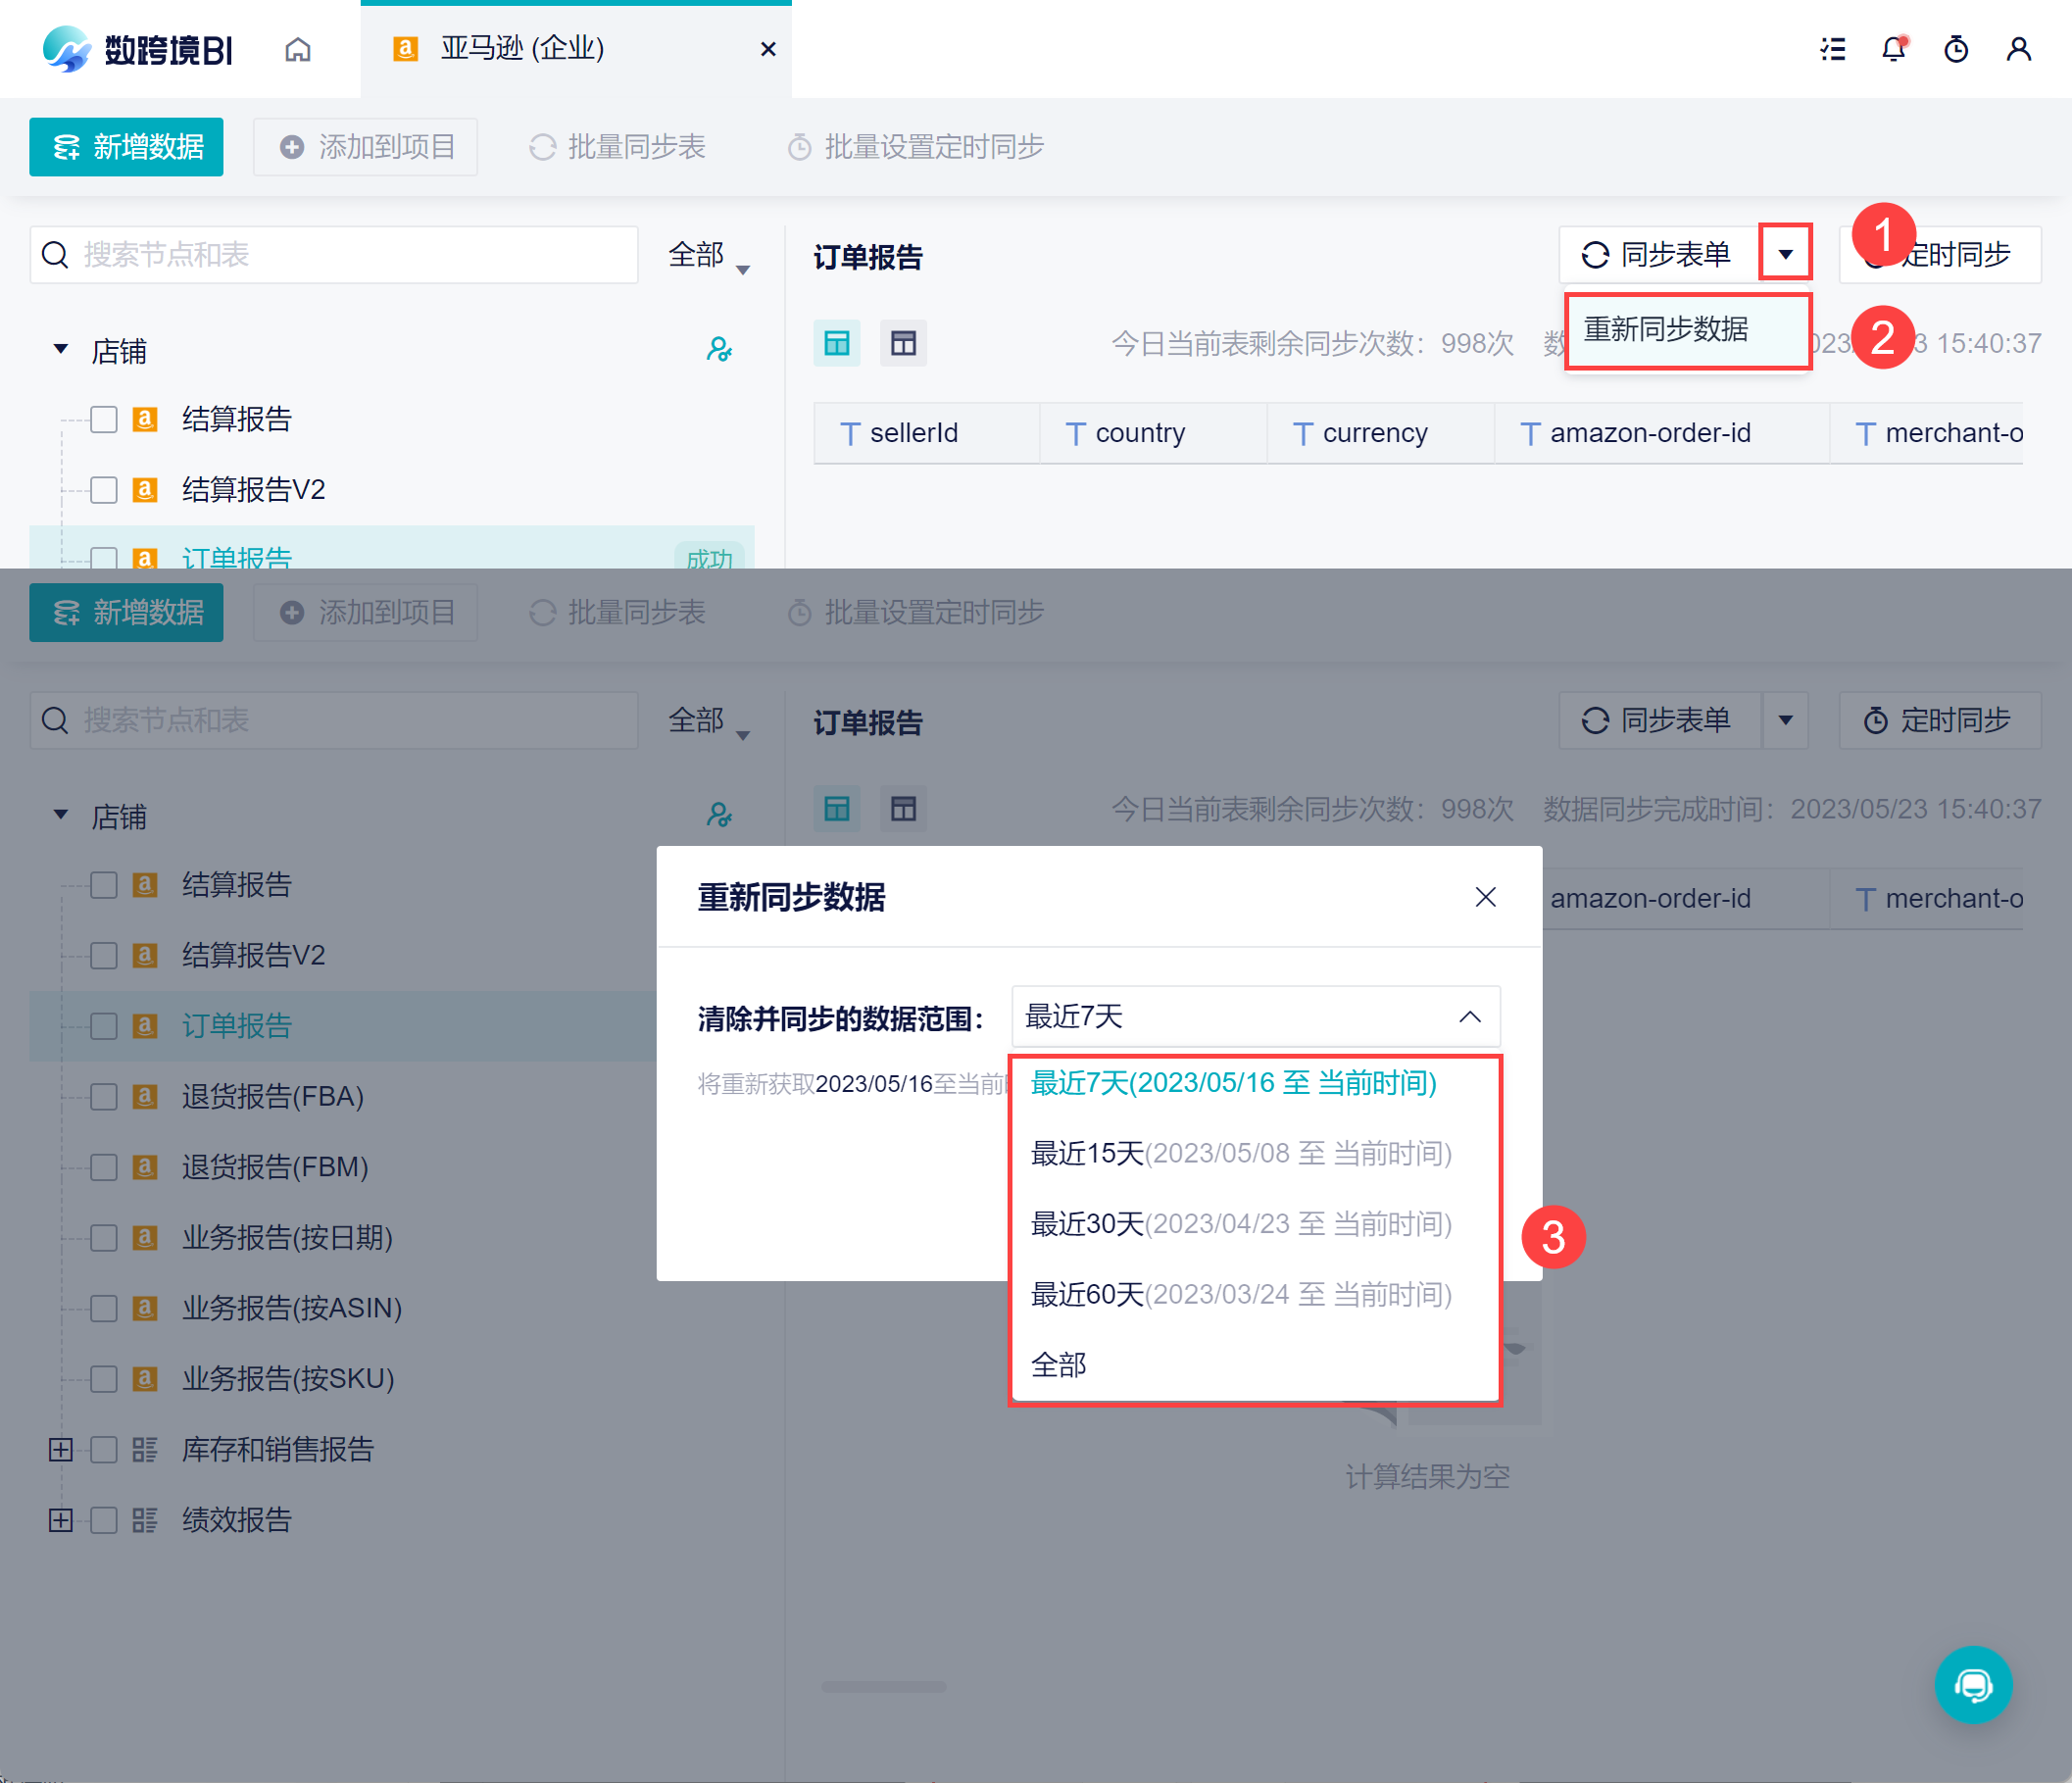Switch to the table structure view icon
The image size is (2072, 1783).
click(903, 344)
